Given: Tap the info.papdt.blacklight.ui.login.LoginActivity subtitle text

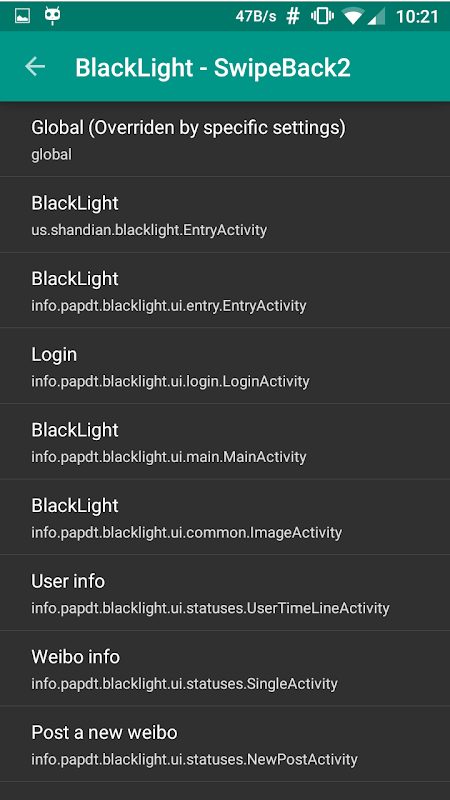Looking at the screenshot, I should (x=170, y=381).
